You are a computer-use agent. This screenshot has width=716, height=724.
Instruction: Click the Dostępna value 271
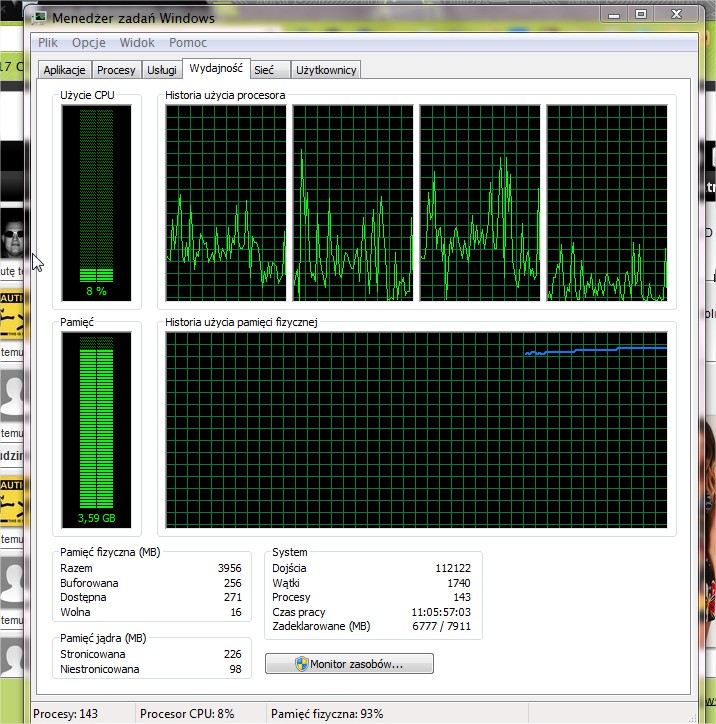[x=233, y=597]
